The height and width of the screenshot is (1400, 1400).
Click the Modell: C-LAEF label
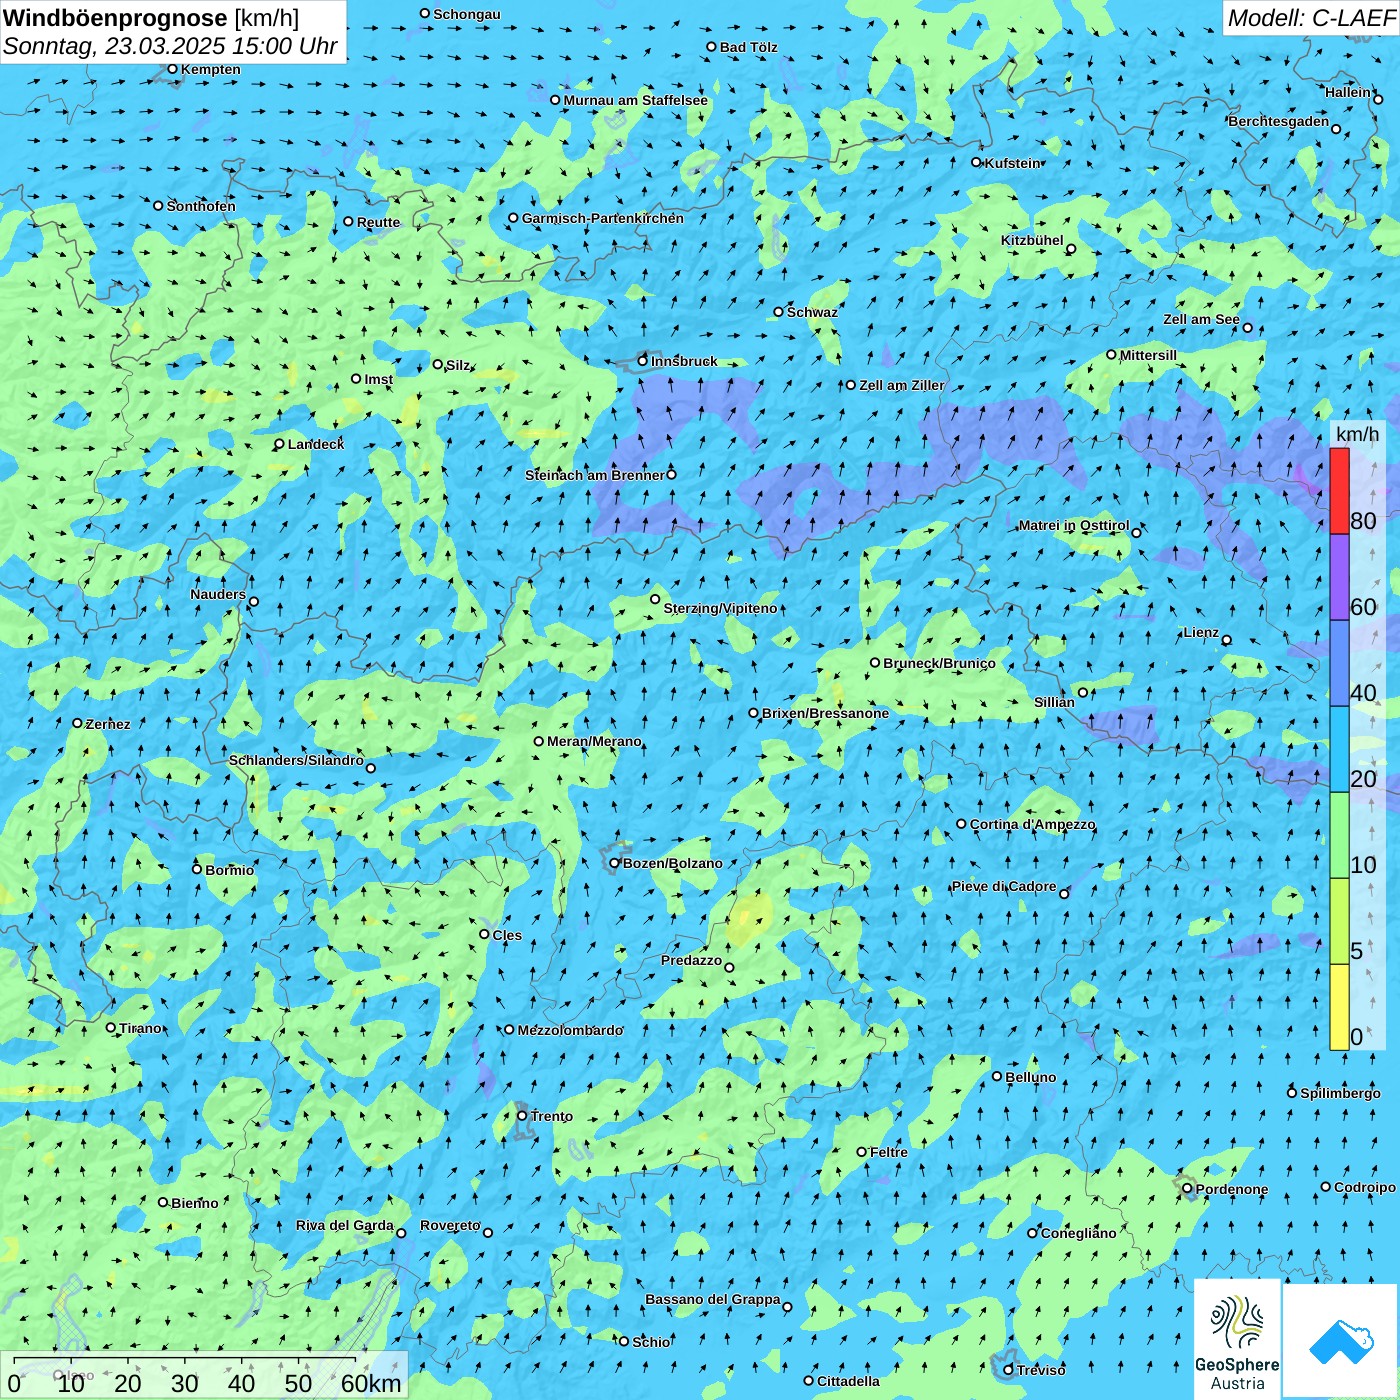click(x=1311, y=18)
